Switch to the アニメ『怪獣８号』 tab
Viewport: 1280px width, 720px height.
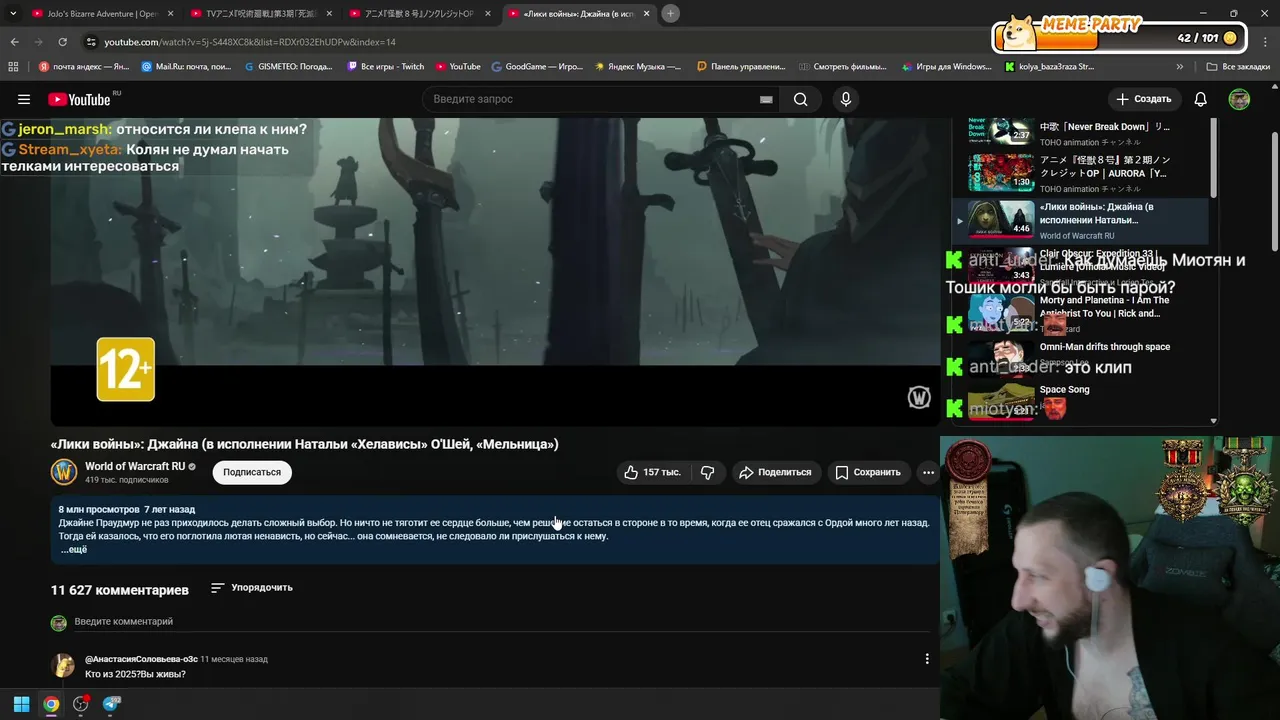click(x=418, y=14)
